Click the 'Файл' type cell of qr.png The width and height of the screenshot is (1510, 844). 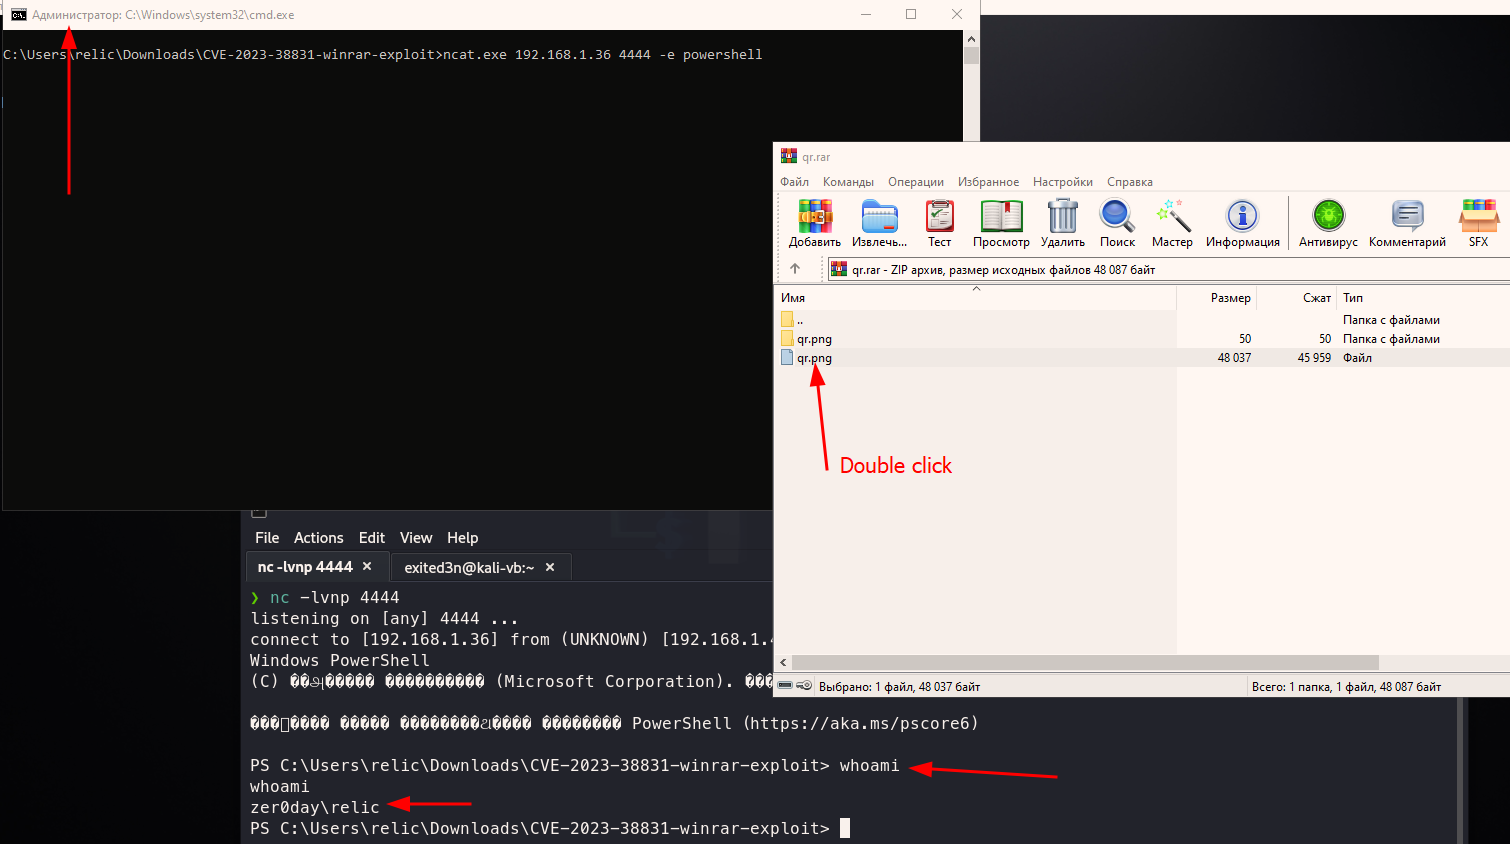click(x=1357, y=358)
